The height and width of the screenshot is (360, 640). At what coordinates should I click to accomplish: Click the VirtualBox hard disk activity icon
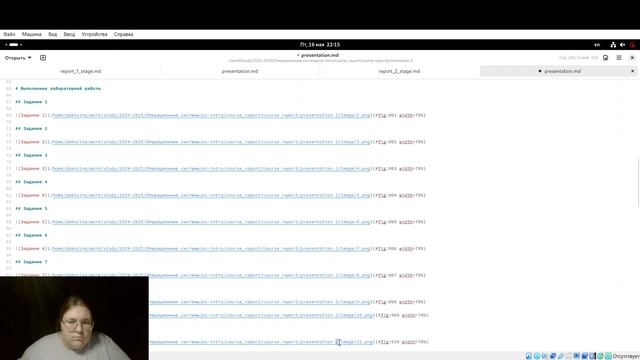pos(529,356)
